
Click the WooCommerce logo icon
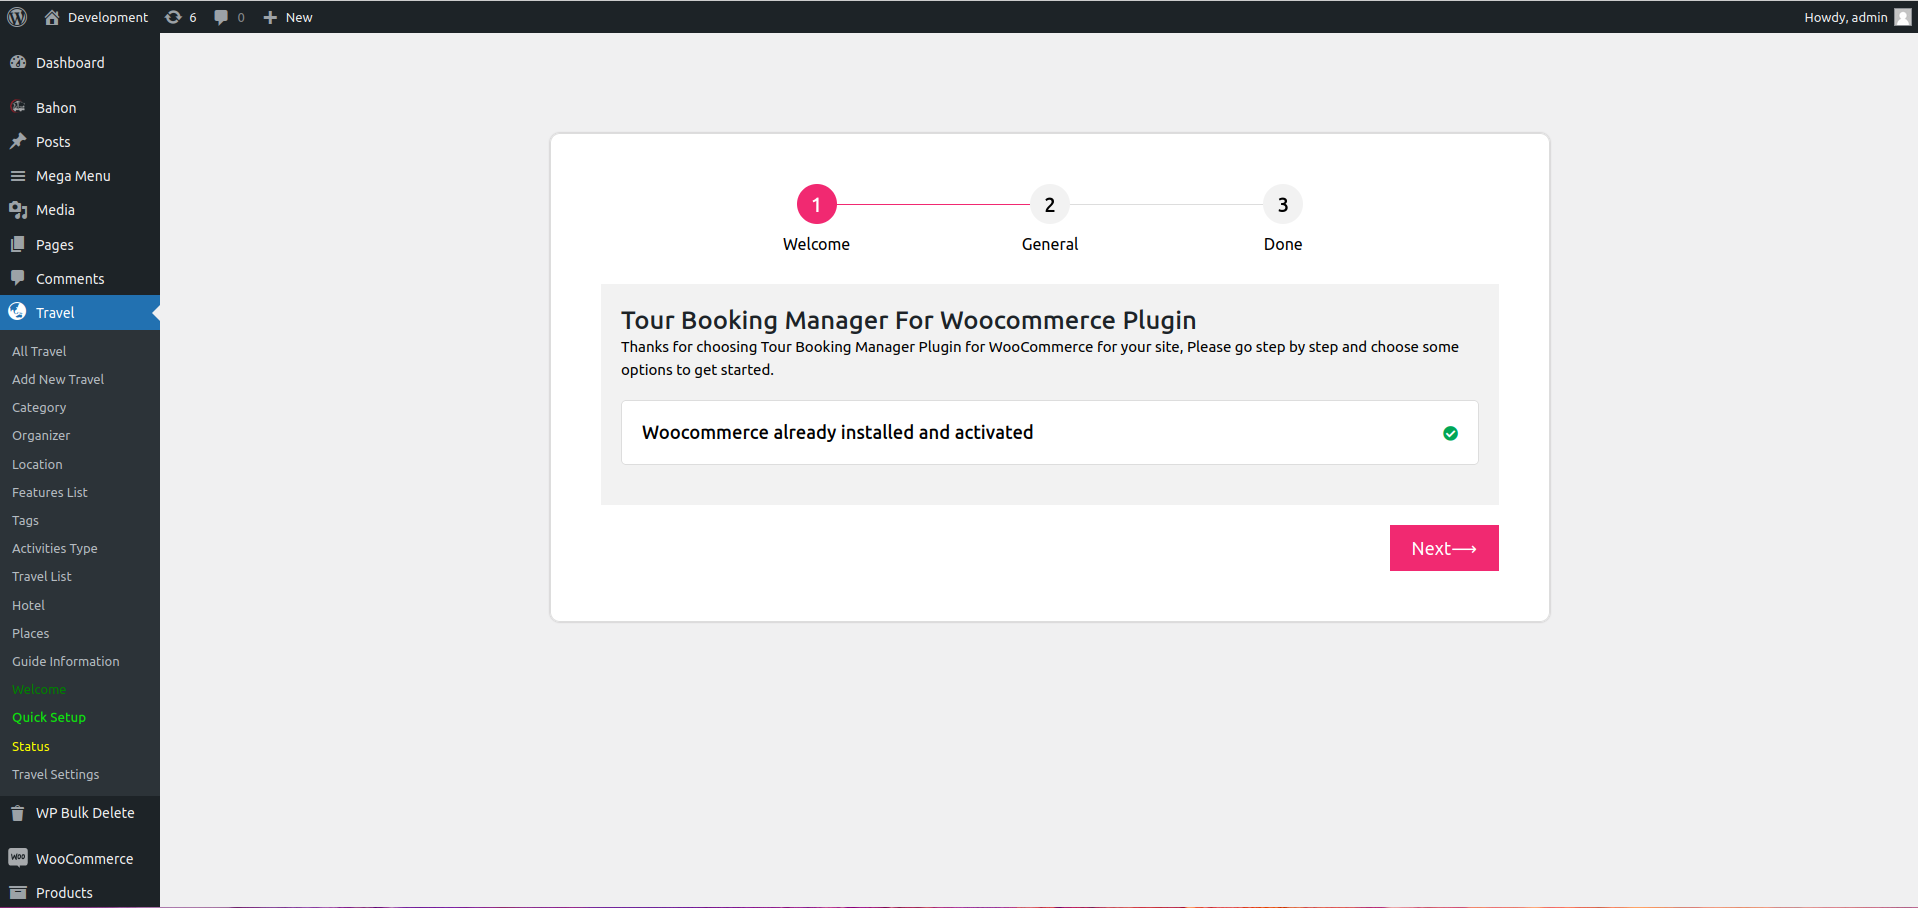pos(18,858)
